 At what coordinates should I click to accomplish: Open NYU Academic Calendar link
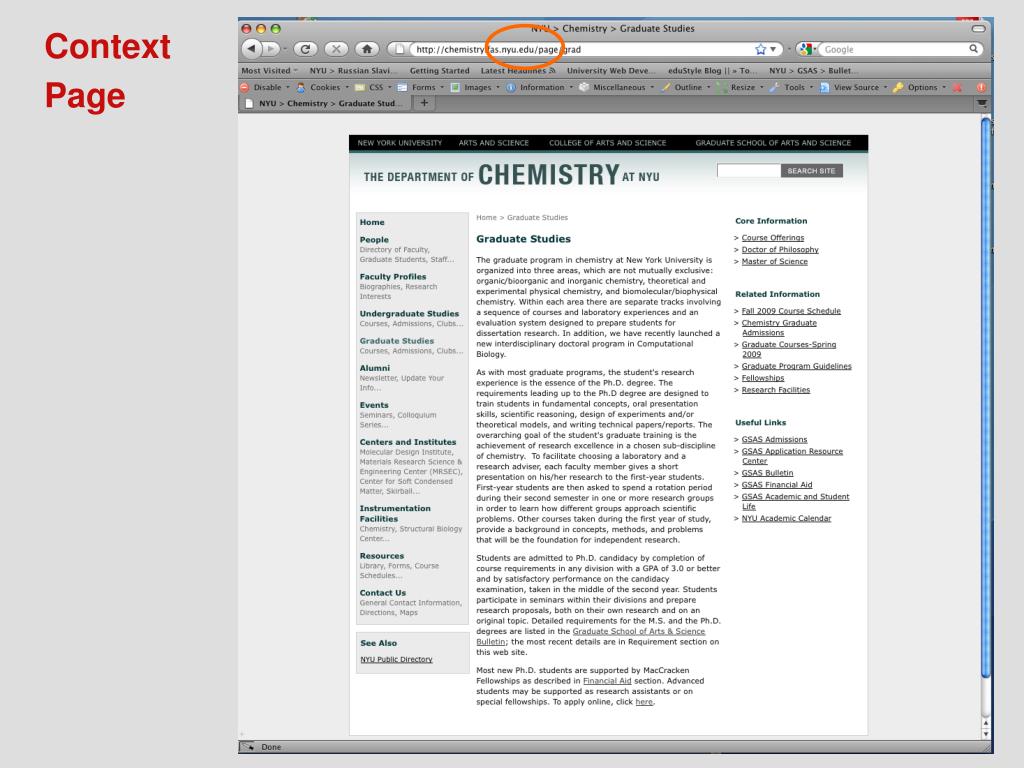(x=786, y=519)
